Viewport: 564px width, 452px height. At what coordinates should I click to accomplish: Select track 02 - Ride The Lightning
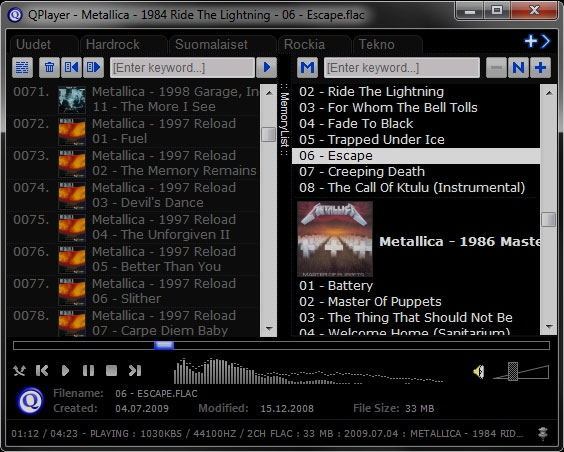click(x=416, y=92)
